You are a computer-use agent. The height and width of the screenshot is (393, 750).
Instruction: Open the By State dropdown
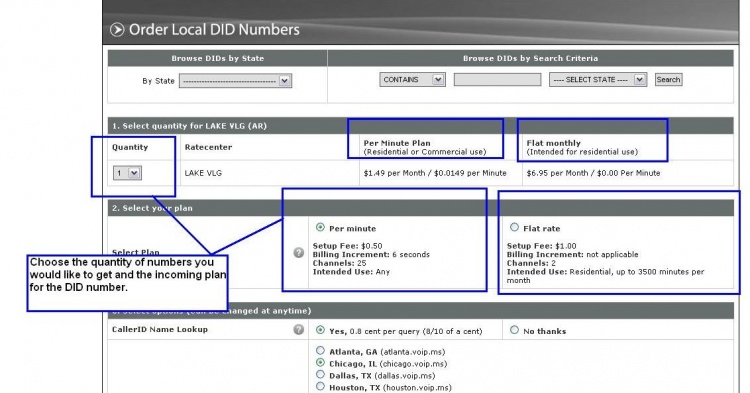tap(235, 81)
